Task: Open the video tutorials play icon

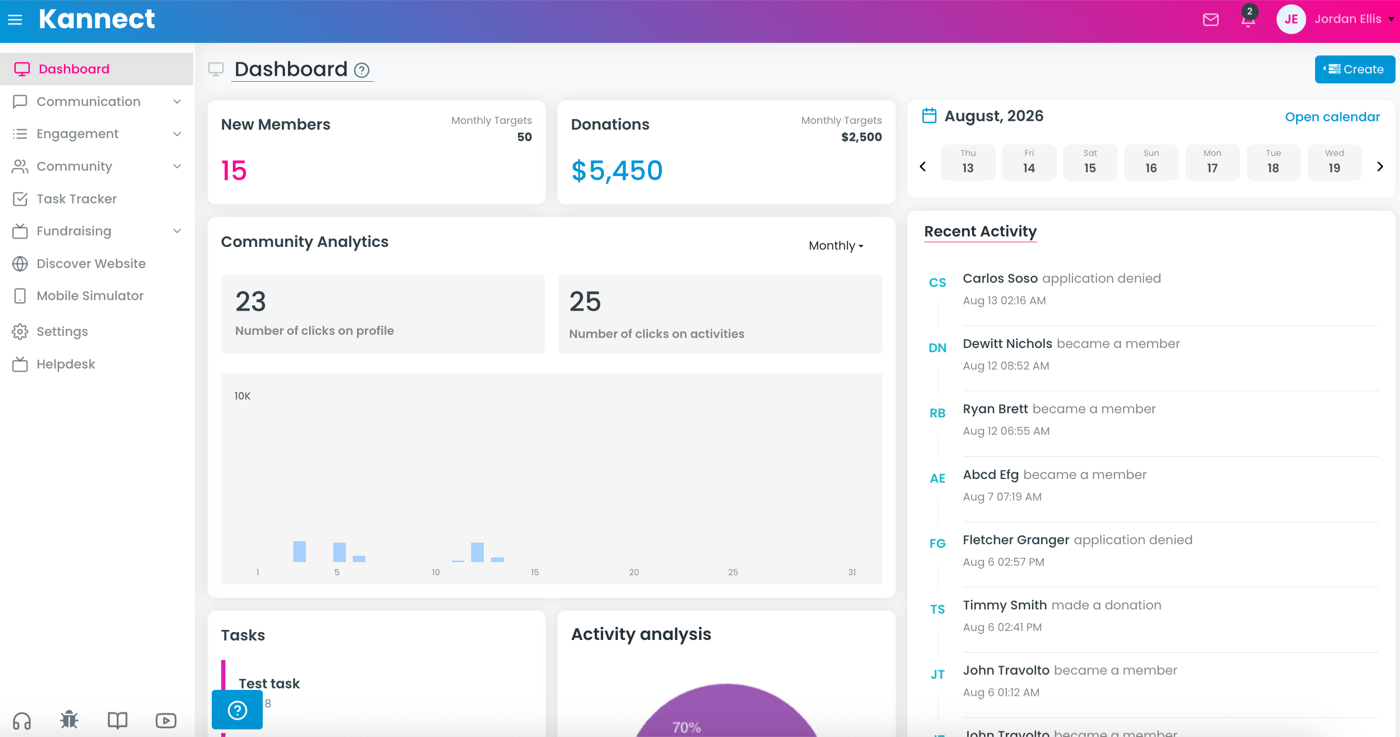Action: [166, 721]
